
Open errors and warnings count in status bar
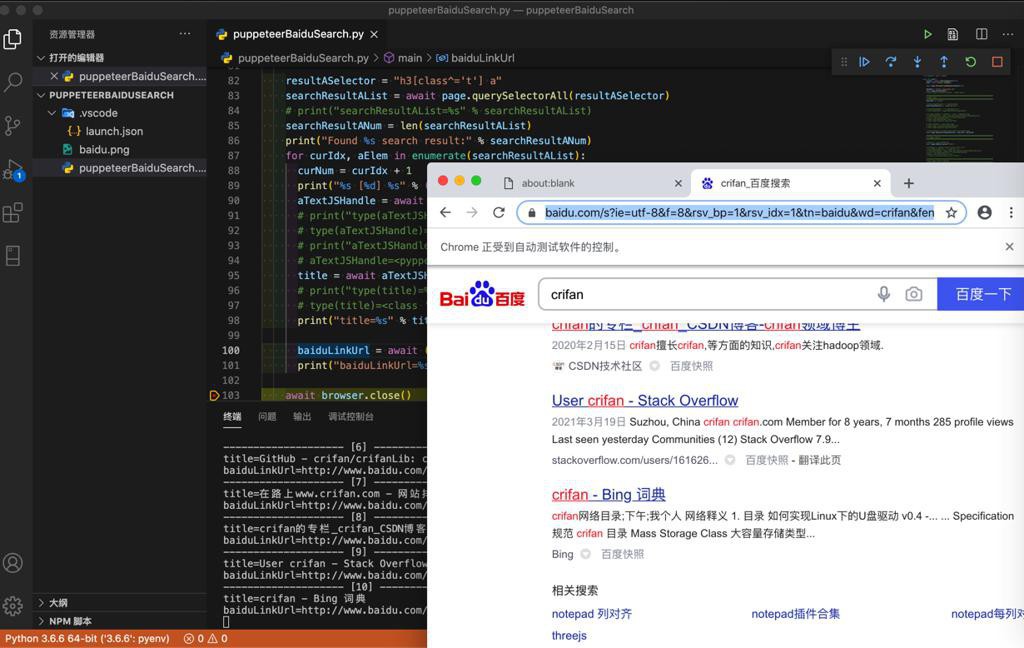point(205,638)
